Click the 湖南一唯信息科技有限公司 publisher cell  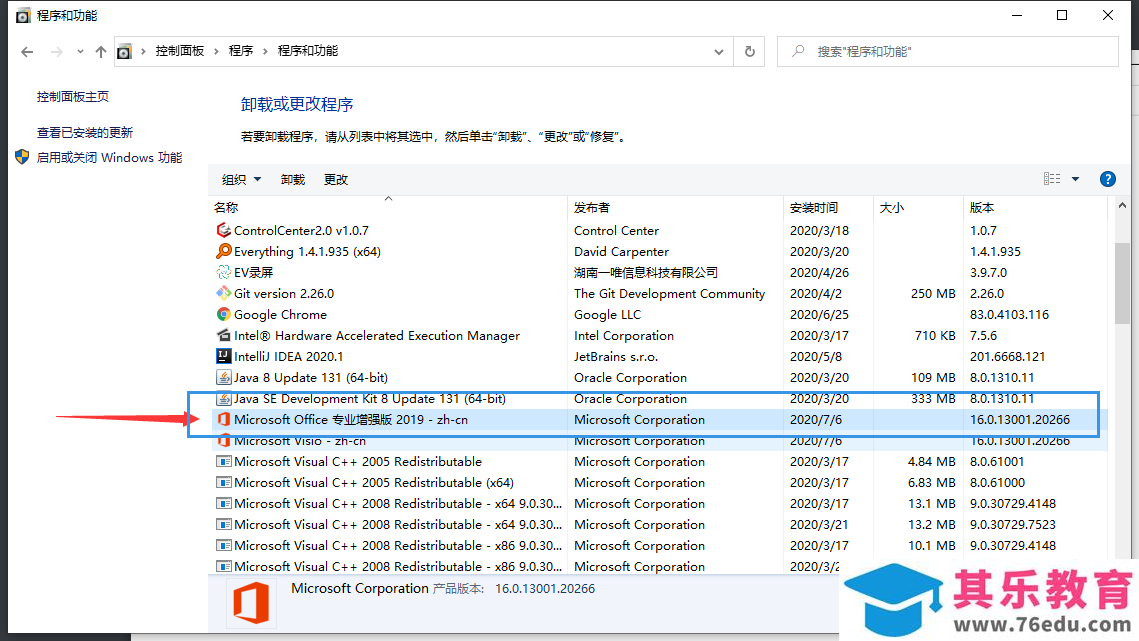tap(645, 273)
